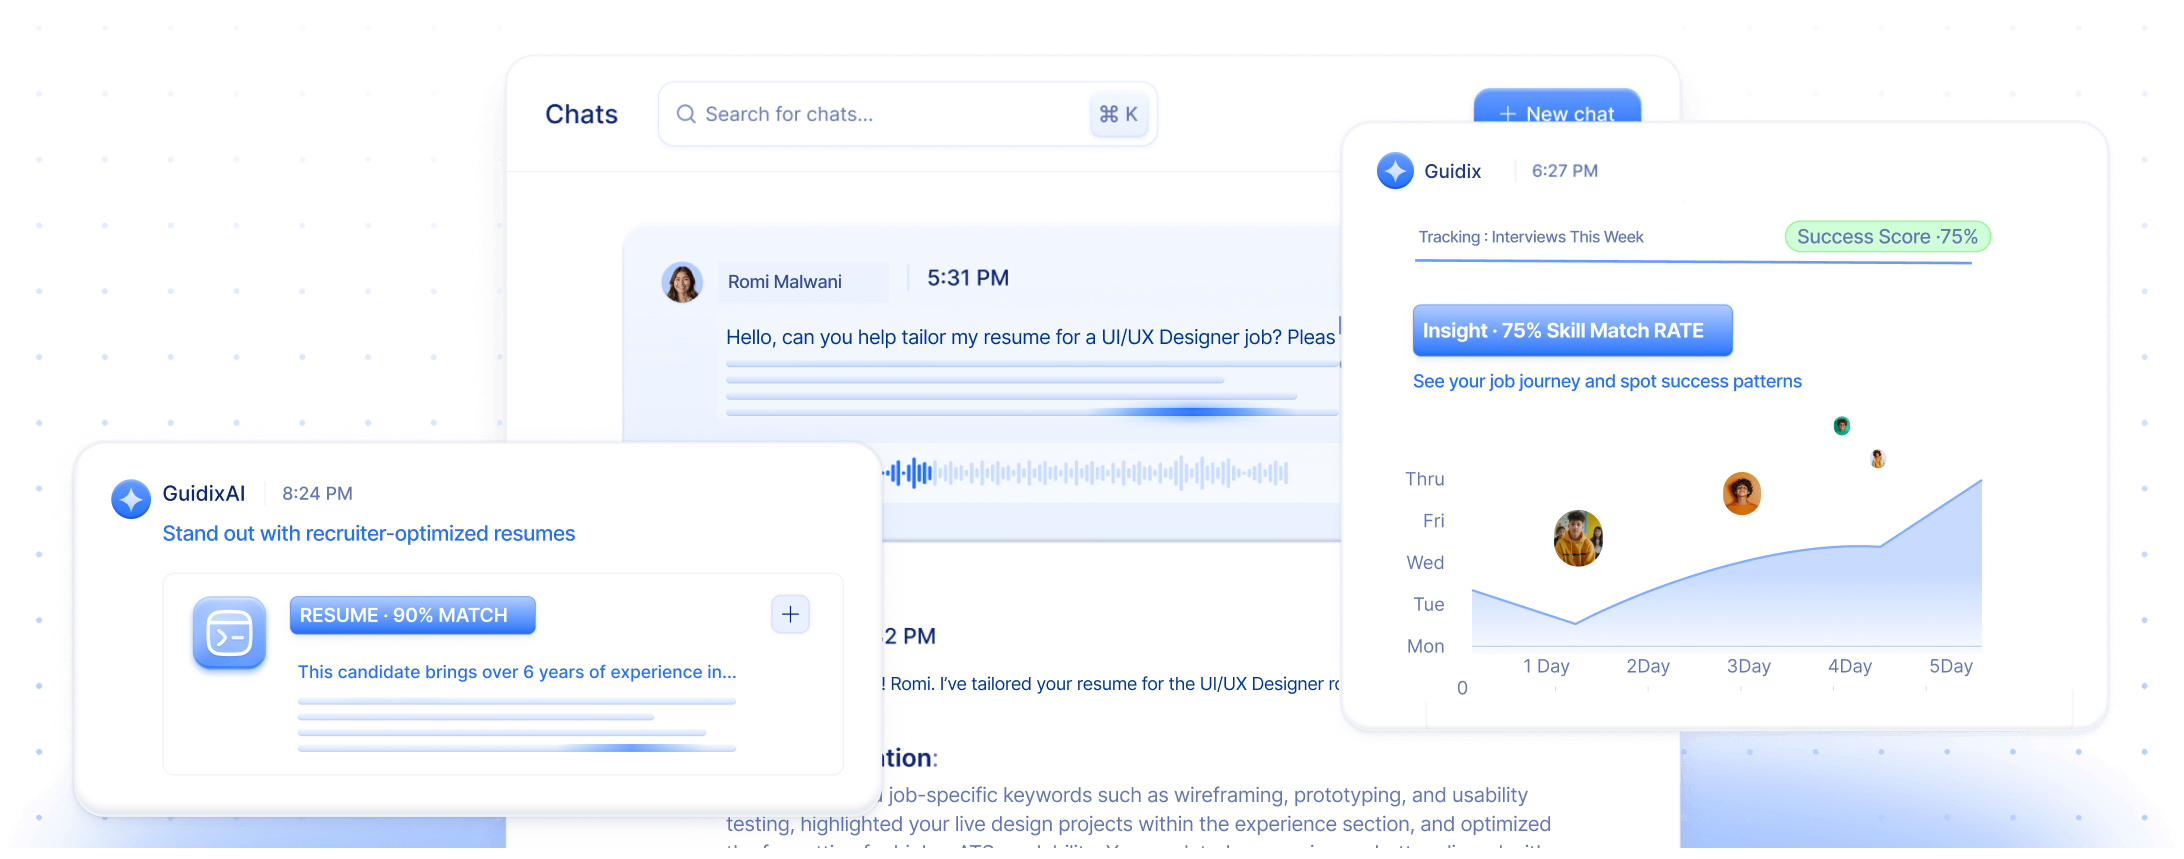Click the GuidixAI sender name

[204, 493]
